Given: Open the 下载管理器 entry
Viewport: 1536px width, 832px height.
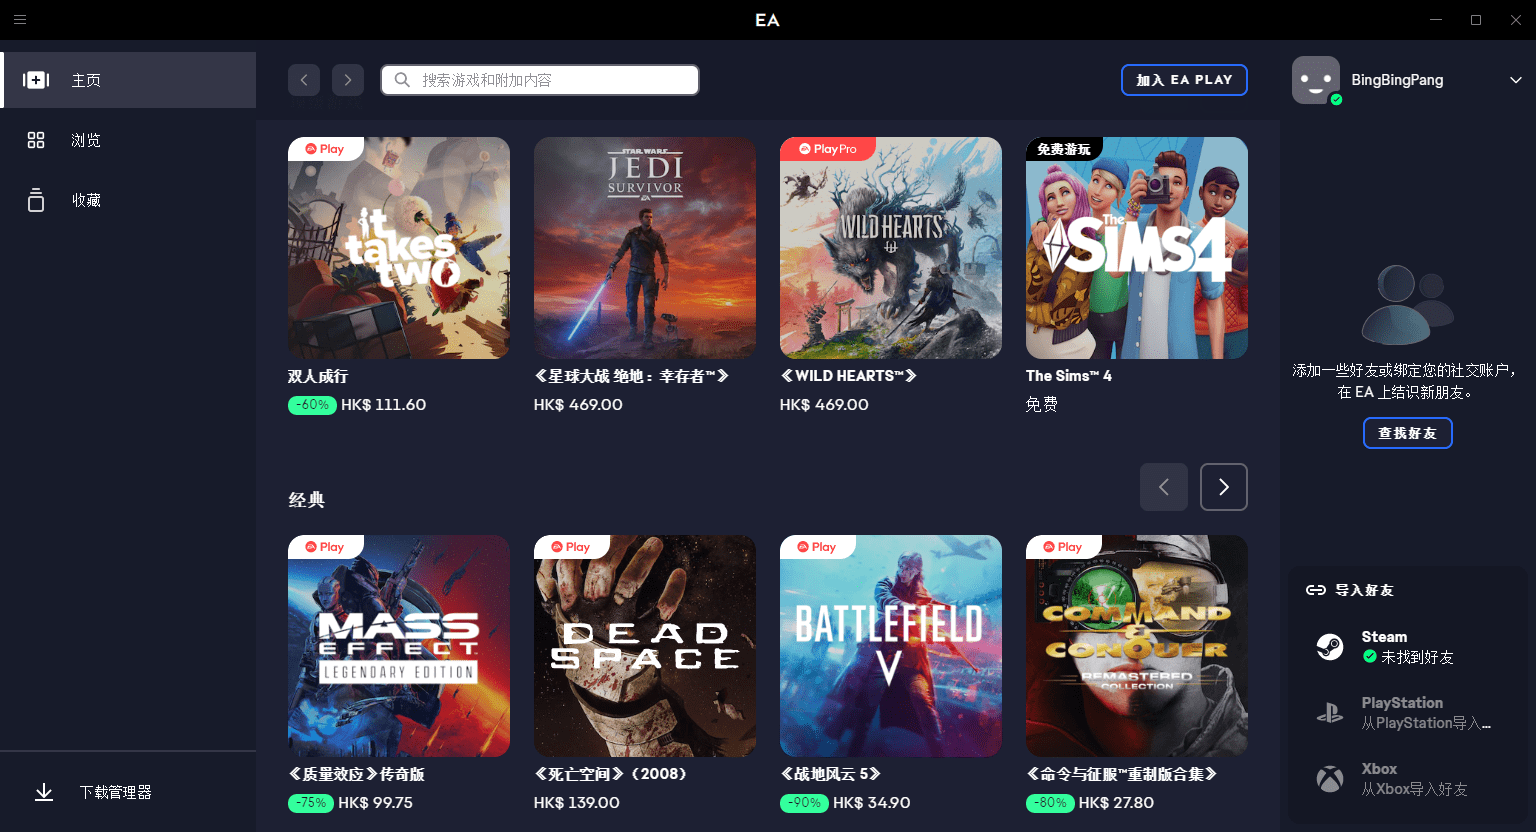Looking at the screenshot, I should pos(128,792).
